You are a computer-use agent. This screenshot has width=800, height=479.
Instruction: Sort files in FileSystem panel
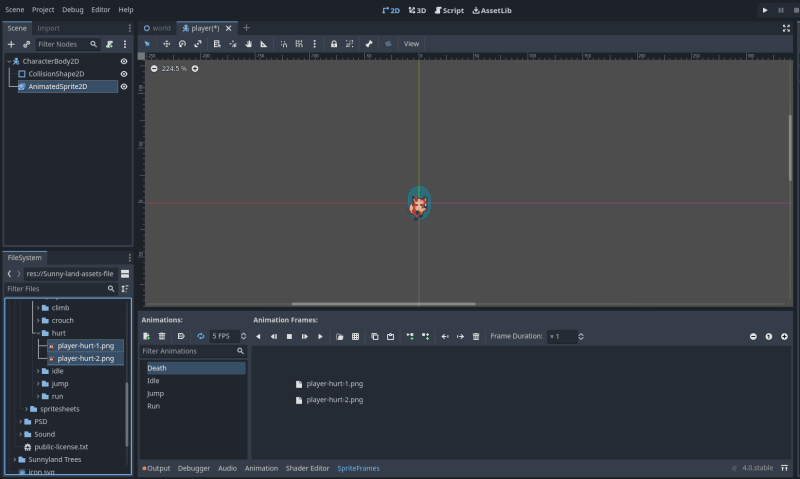coord(125,289)
